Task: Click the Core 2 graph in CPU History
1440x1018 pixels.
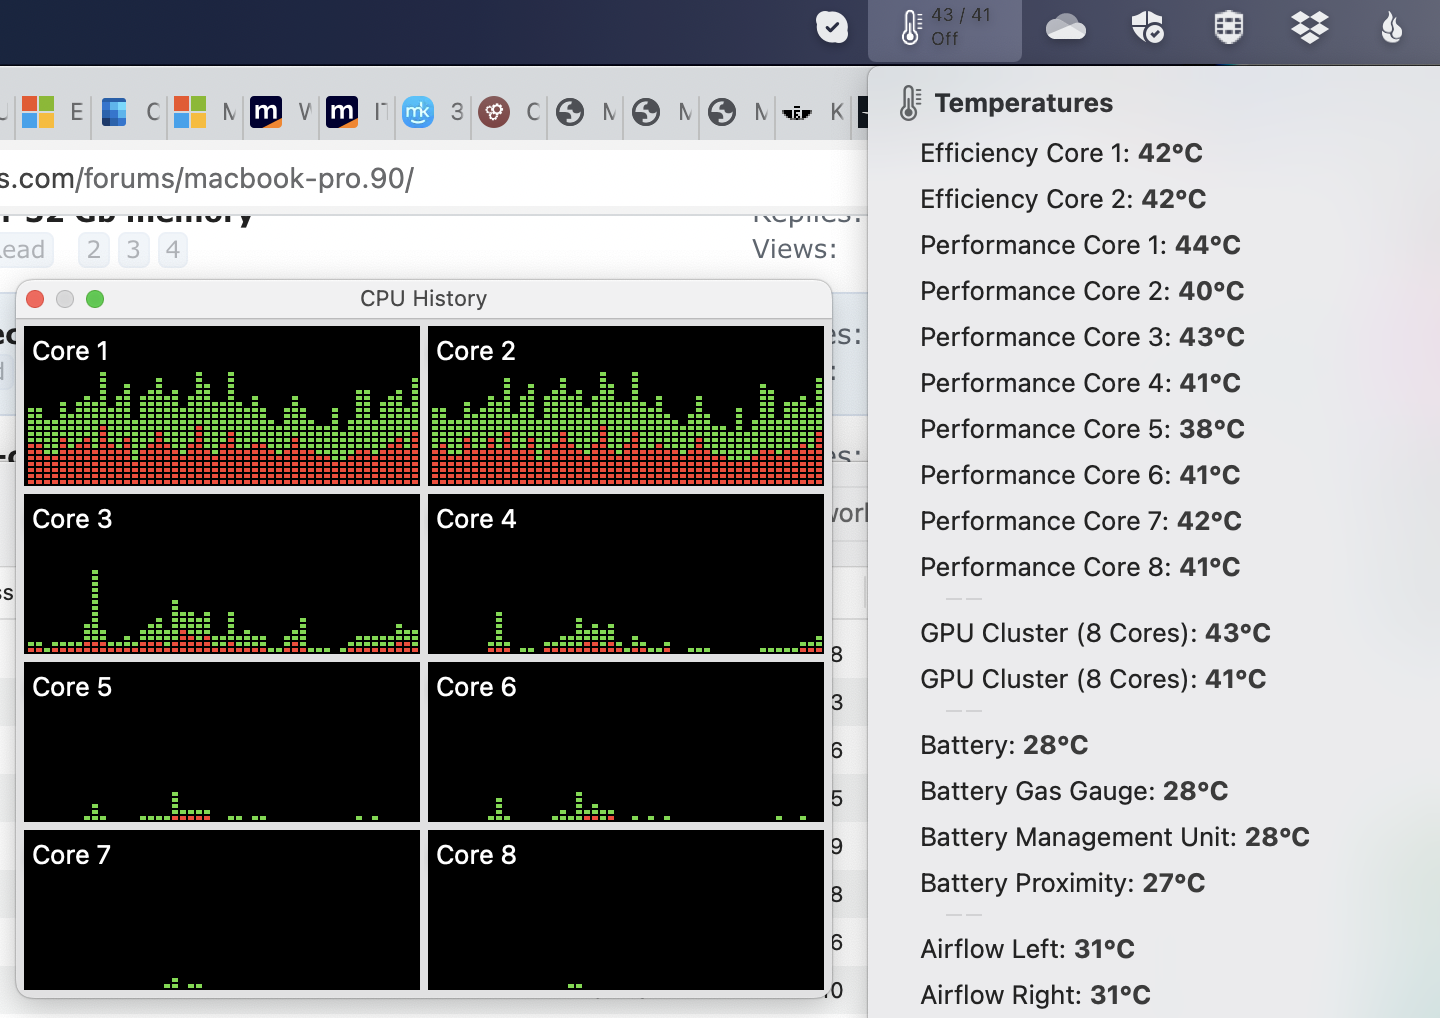Action: (626, 406)
